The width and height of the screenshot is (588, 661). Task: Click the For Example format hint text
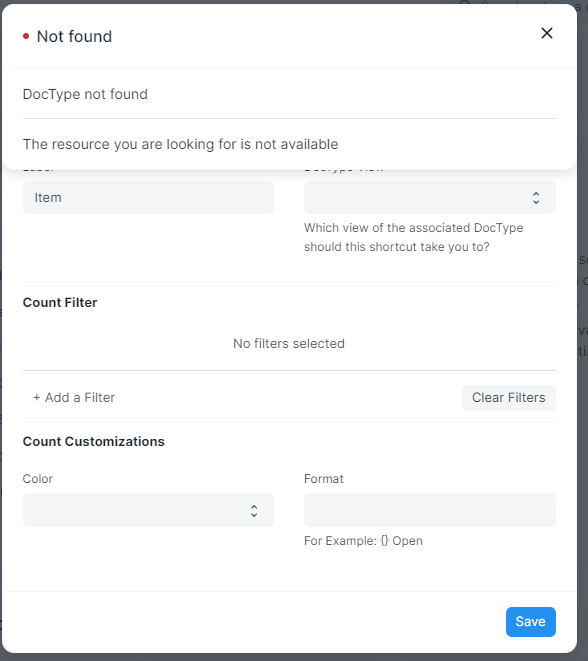(363, 541)
